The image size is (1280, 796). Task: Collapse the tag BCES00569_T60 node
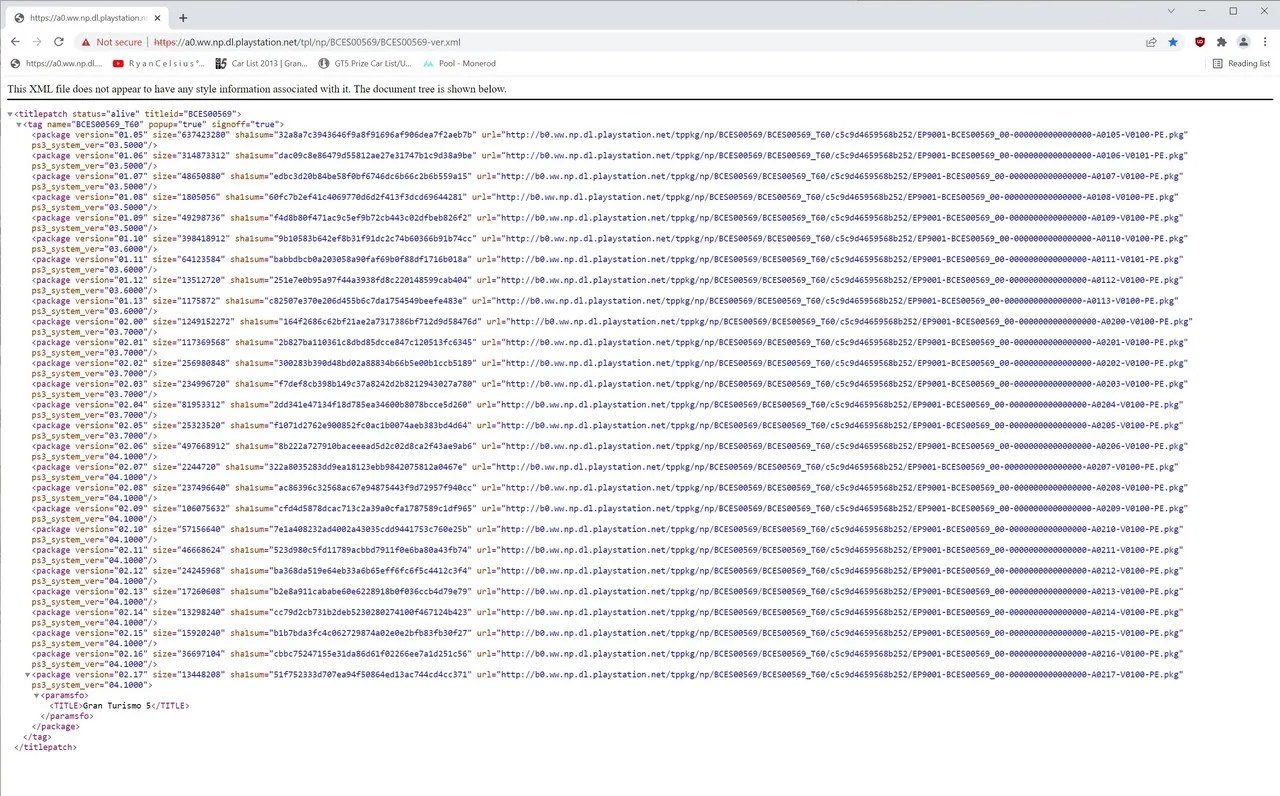click(19, 125)
